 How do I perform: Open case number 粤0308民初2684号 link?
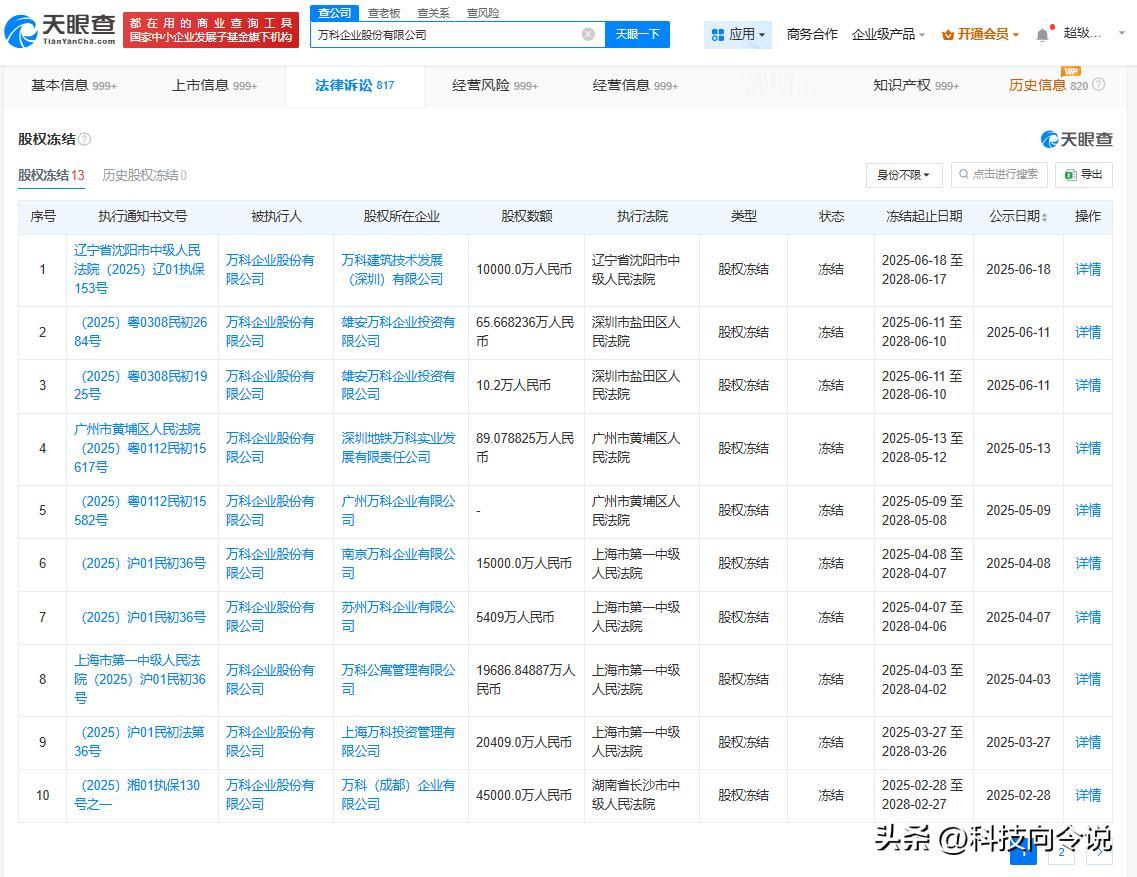pyautogui.click(x=141, y=332)
